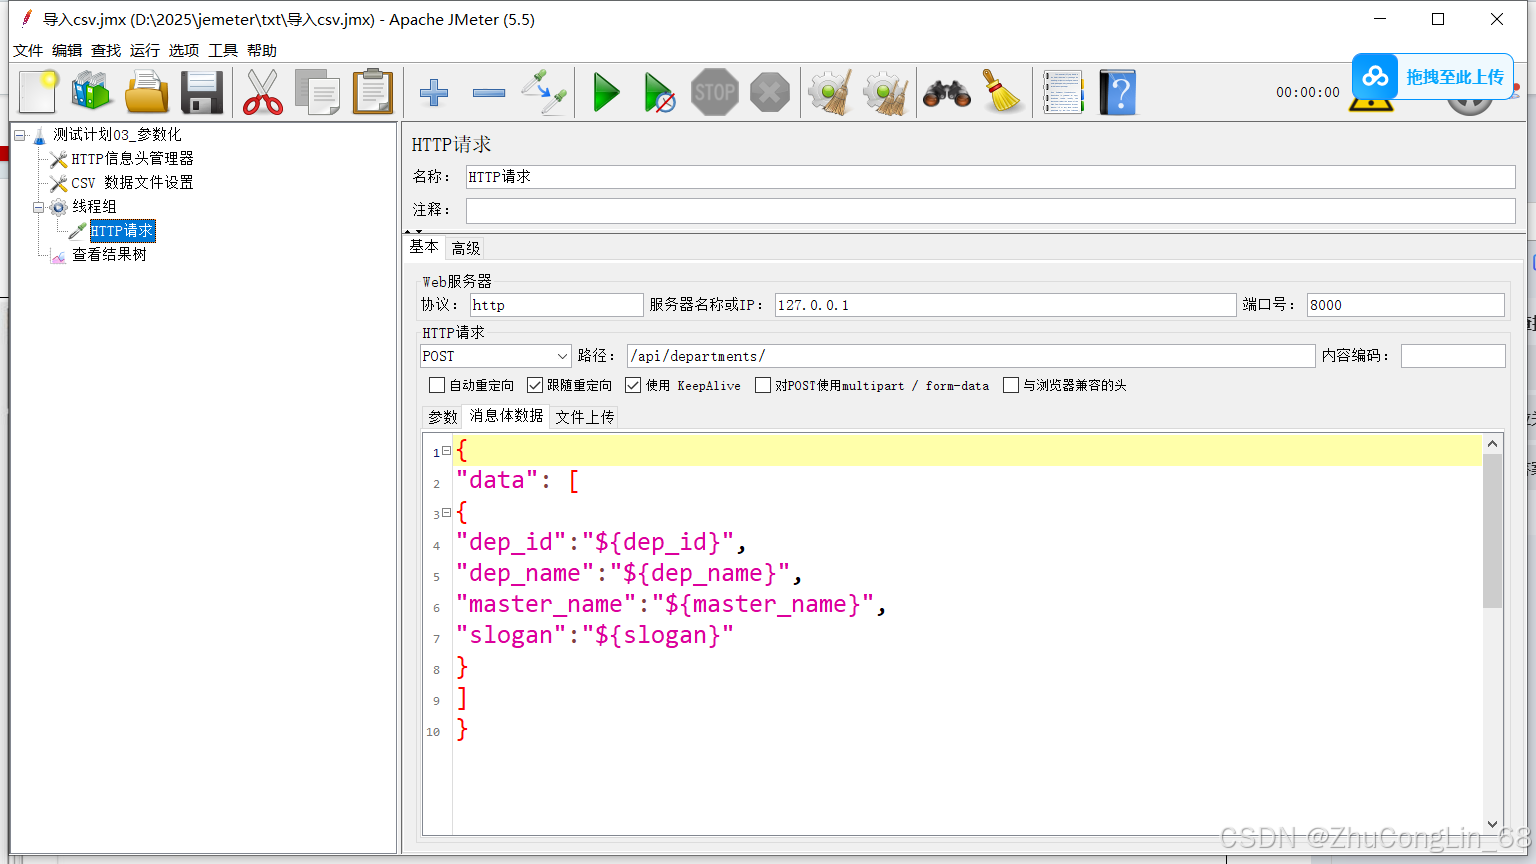Select 查看结果树 in tree

tap(109, 255)
